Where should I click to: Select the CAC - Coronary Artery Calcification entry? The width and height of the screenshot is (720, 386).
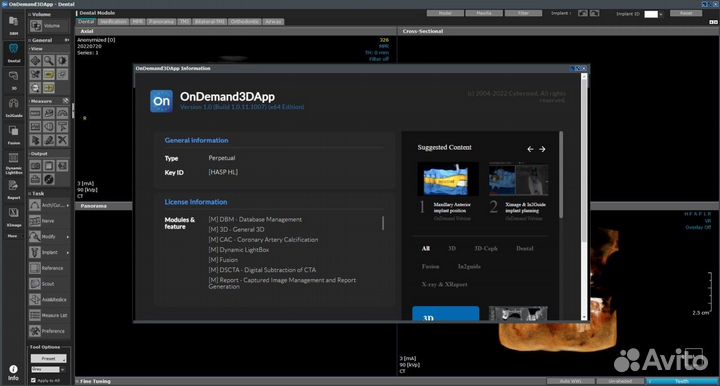263,240
